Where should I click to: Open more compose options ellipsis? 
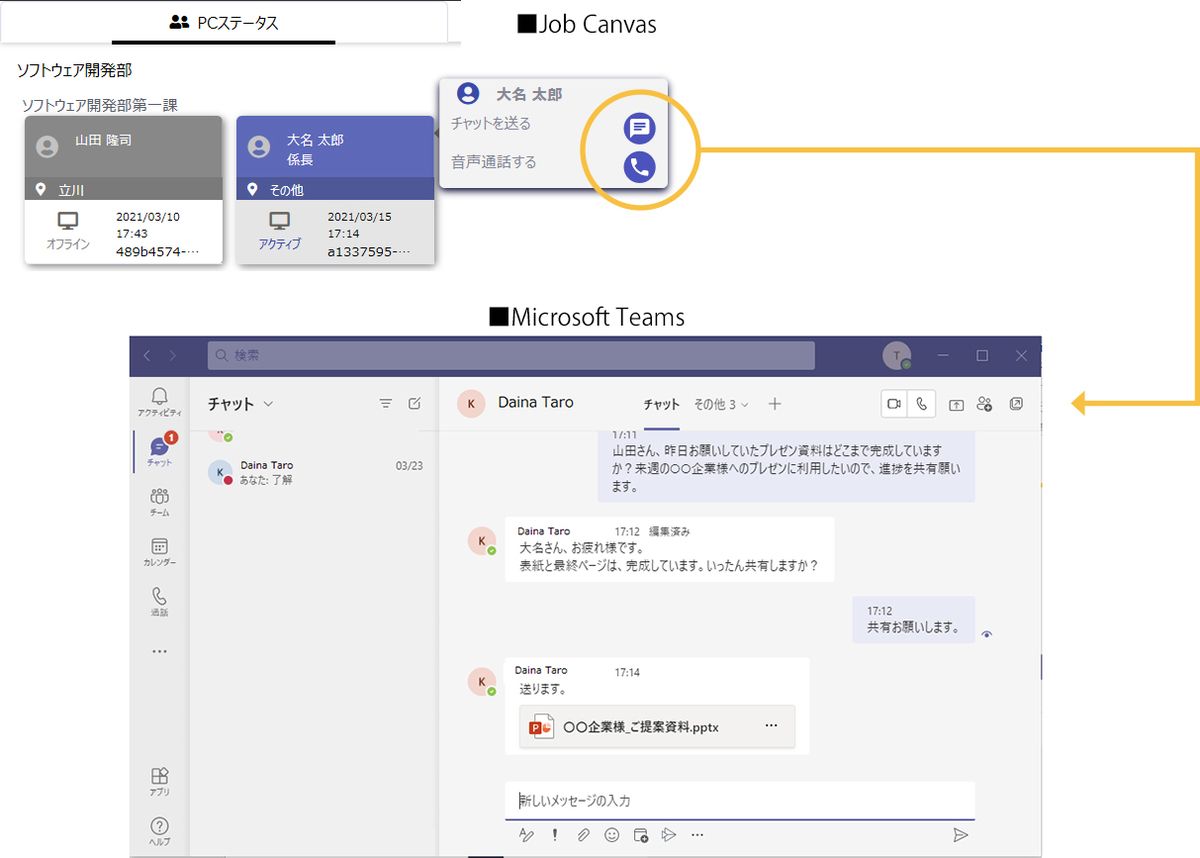[x=698, y=835]
